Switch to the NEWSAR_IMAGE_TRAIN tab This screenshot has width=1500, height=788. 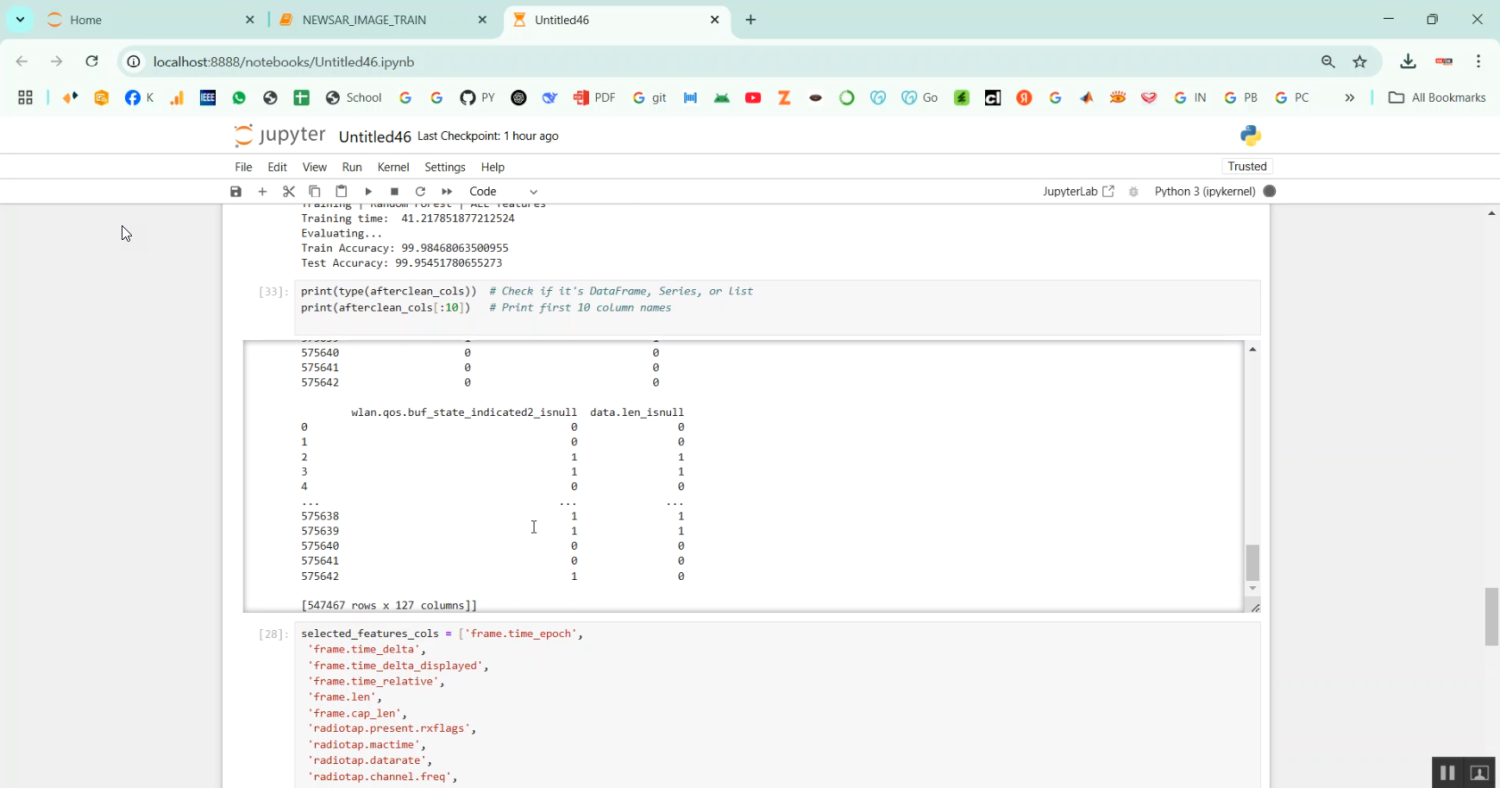click(379, 20)
